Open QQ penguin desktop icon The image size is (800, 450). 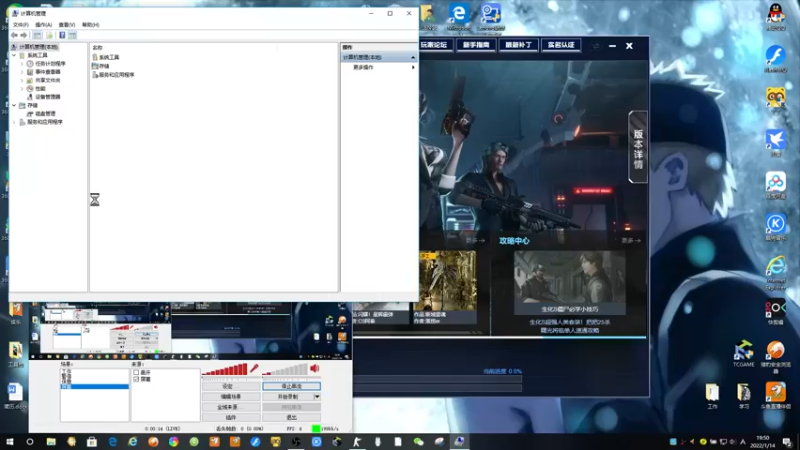pos(776,16)
